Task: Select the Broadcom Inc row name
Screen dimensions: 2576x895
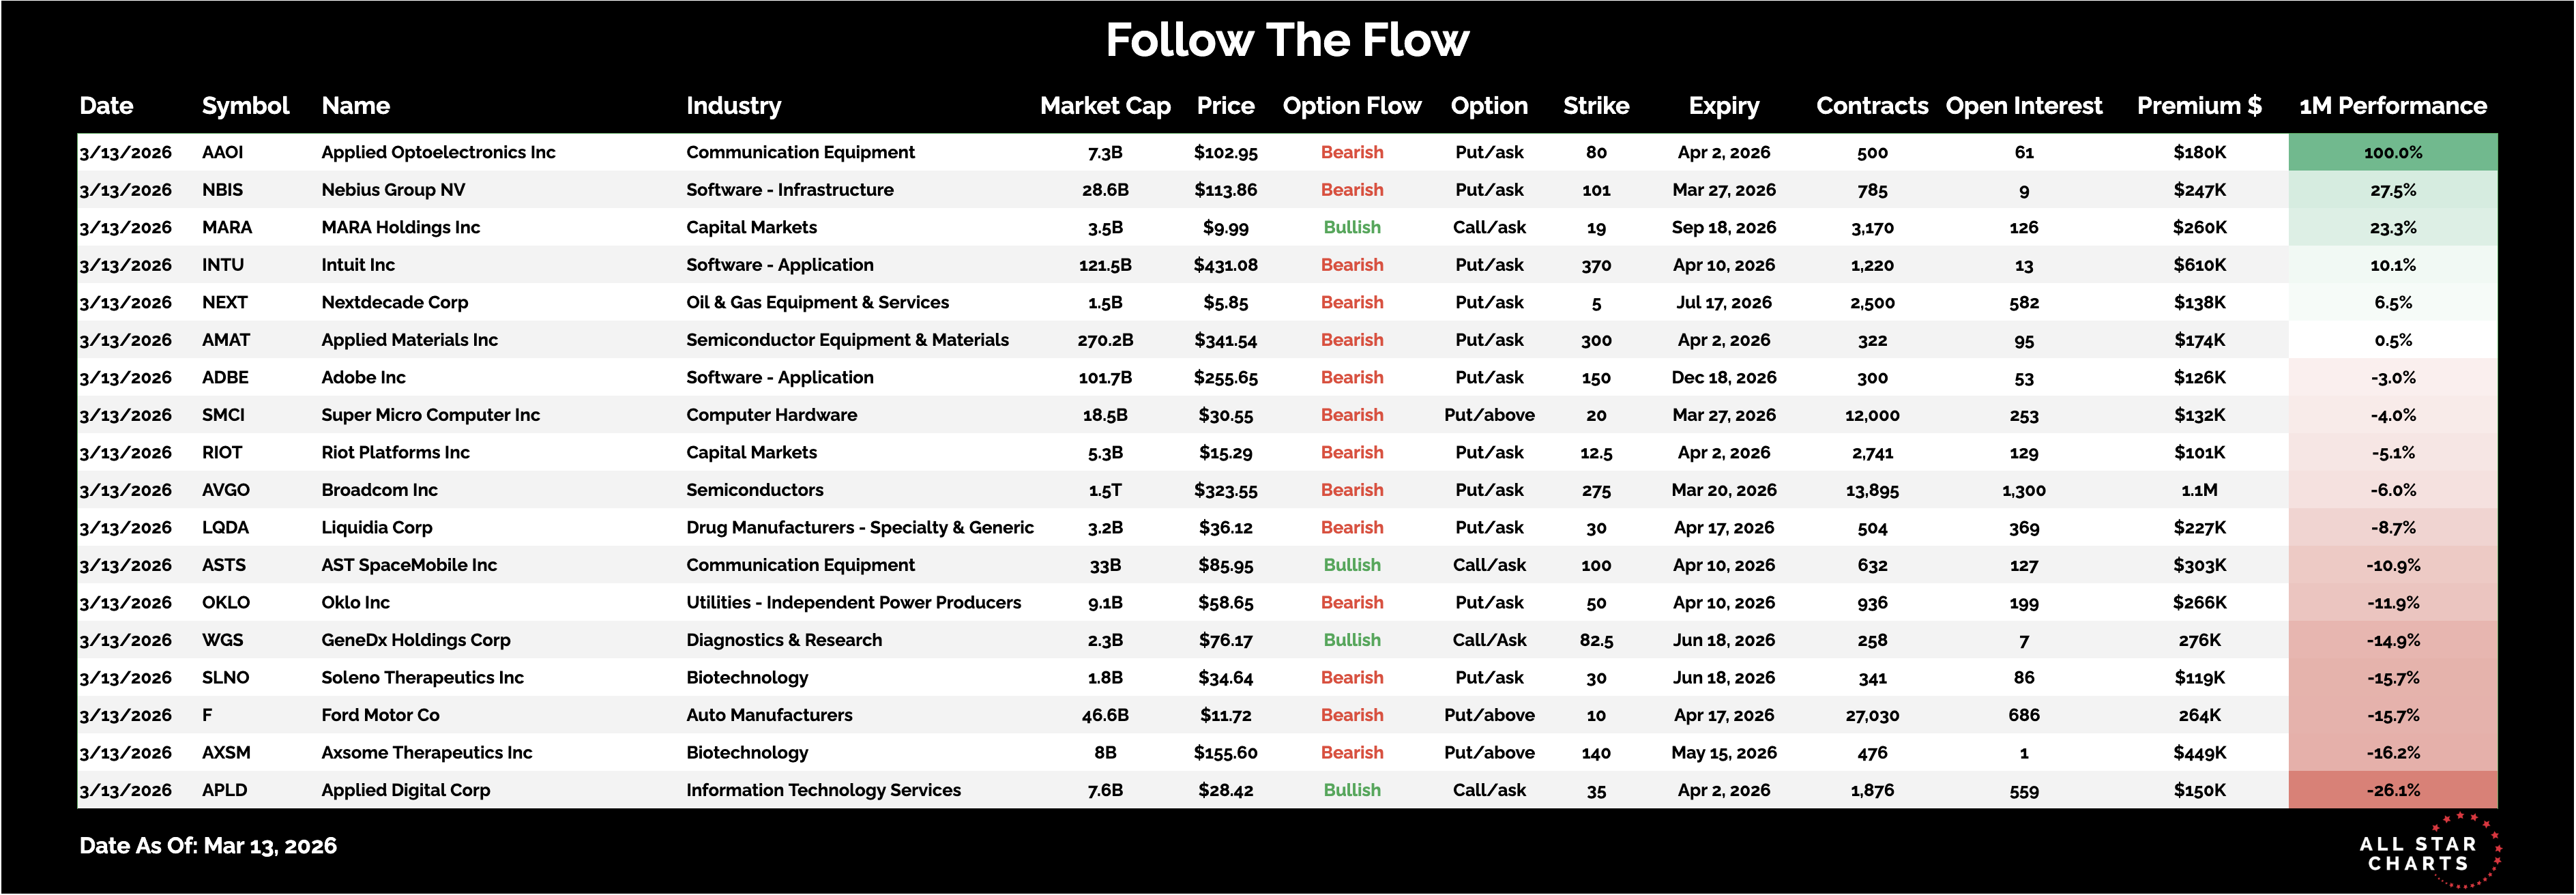Action: click(x=379, y=490)
